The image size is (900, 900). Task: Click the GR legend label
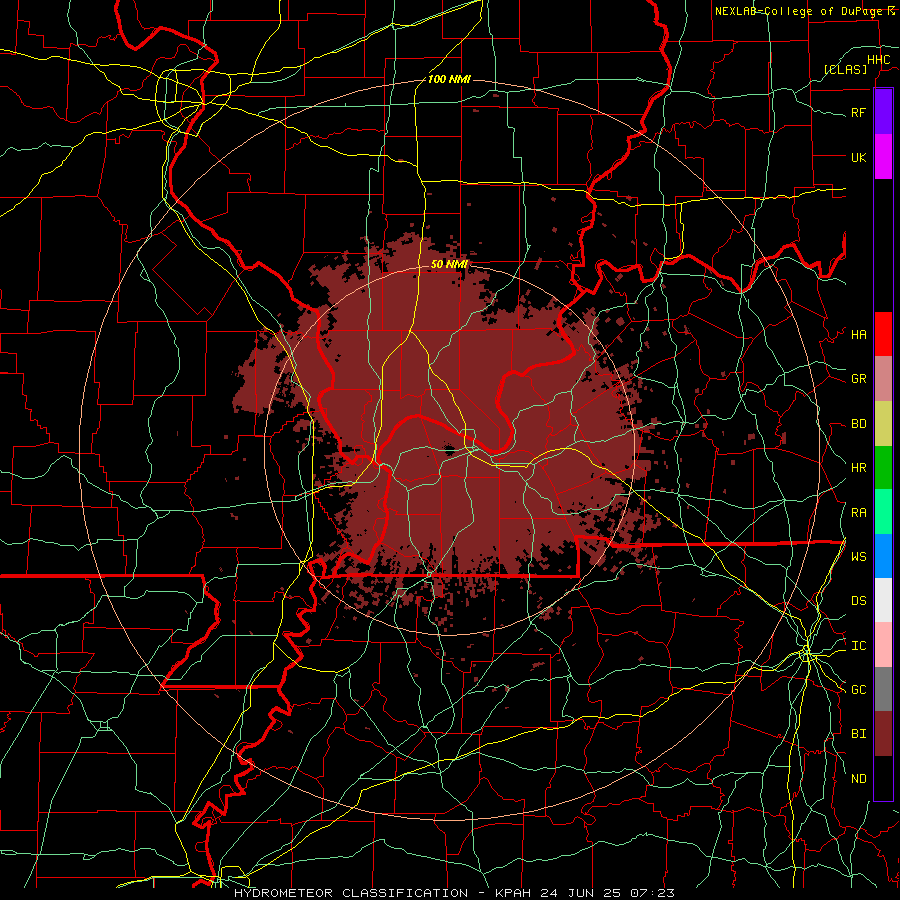pos(858,379)
